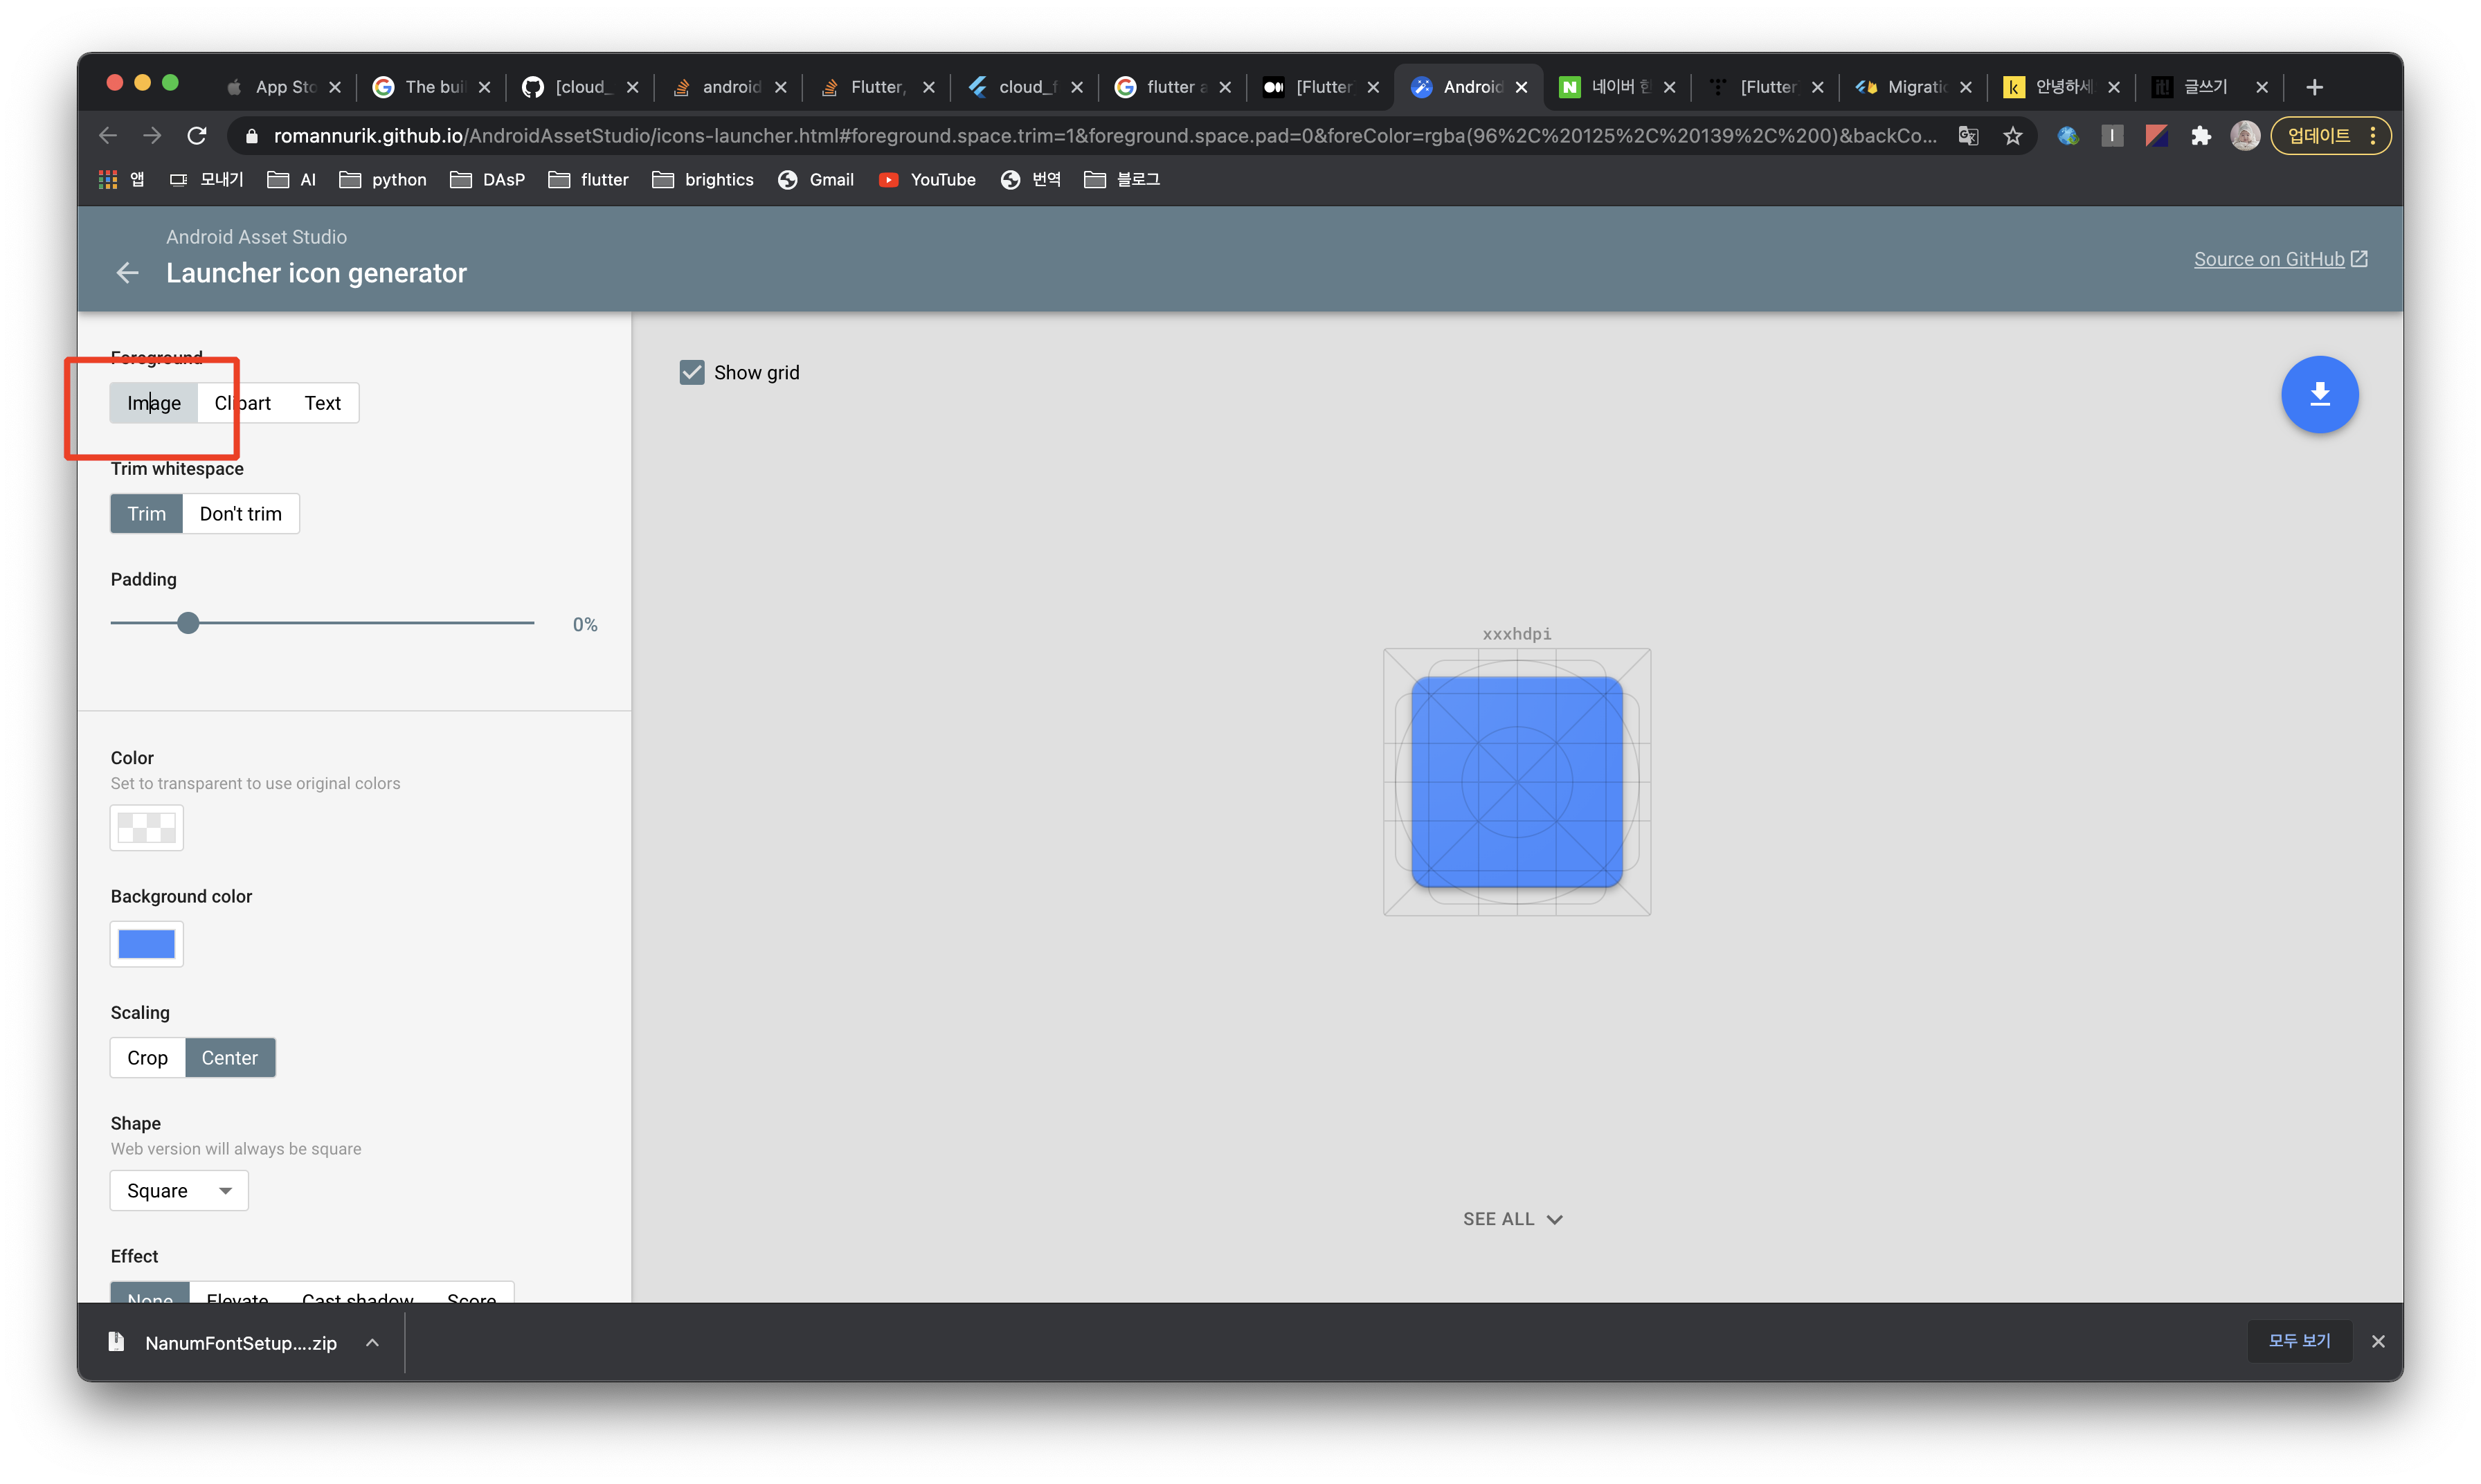Expand the SEE ALL previews section
This screenshot has width=2481, height=1484.
click(x=1512, y=1219)
